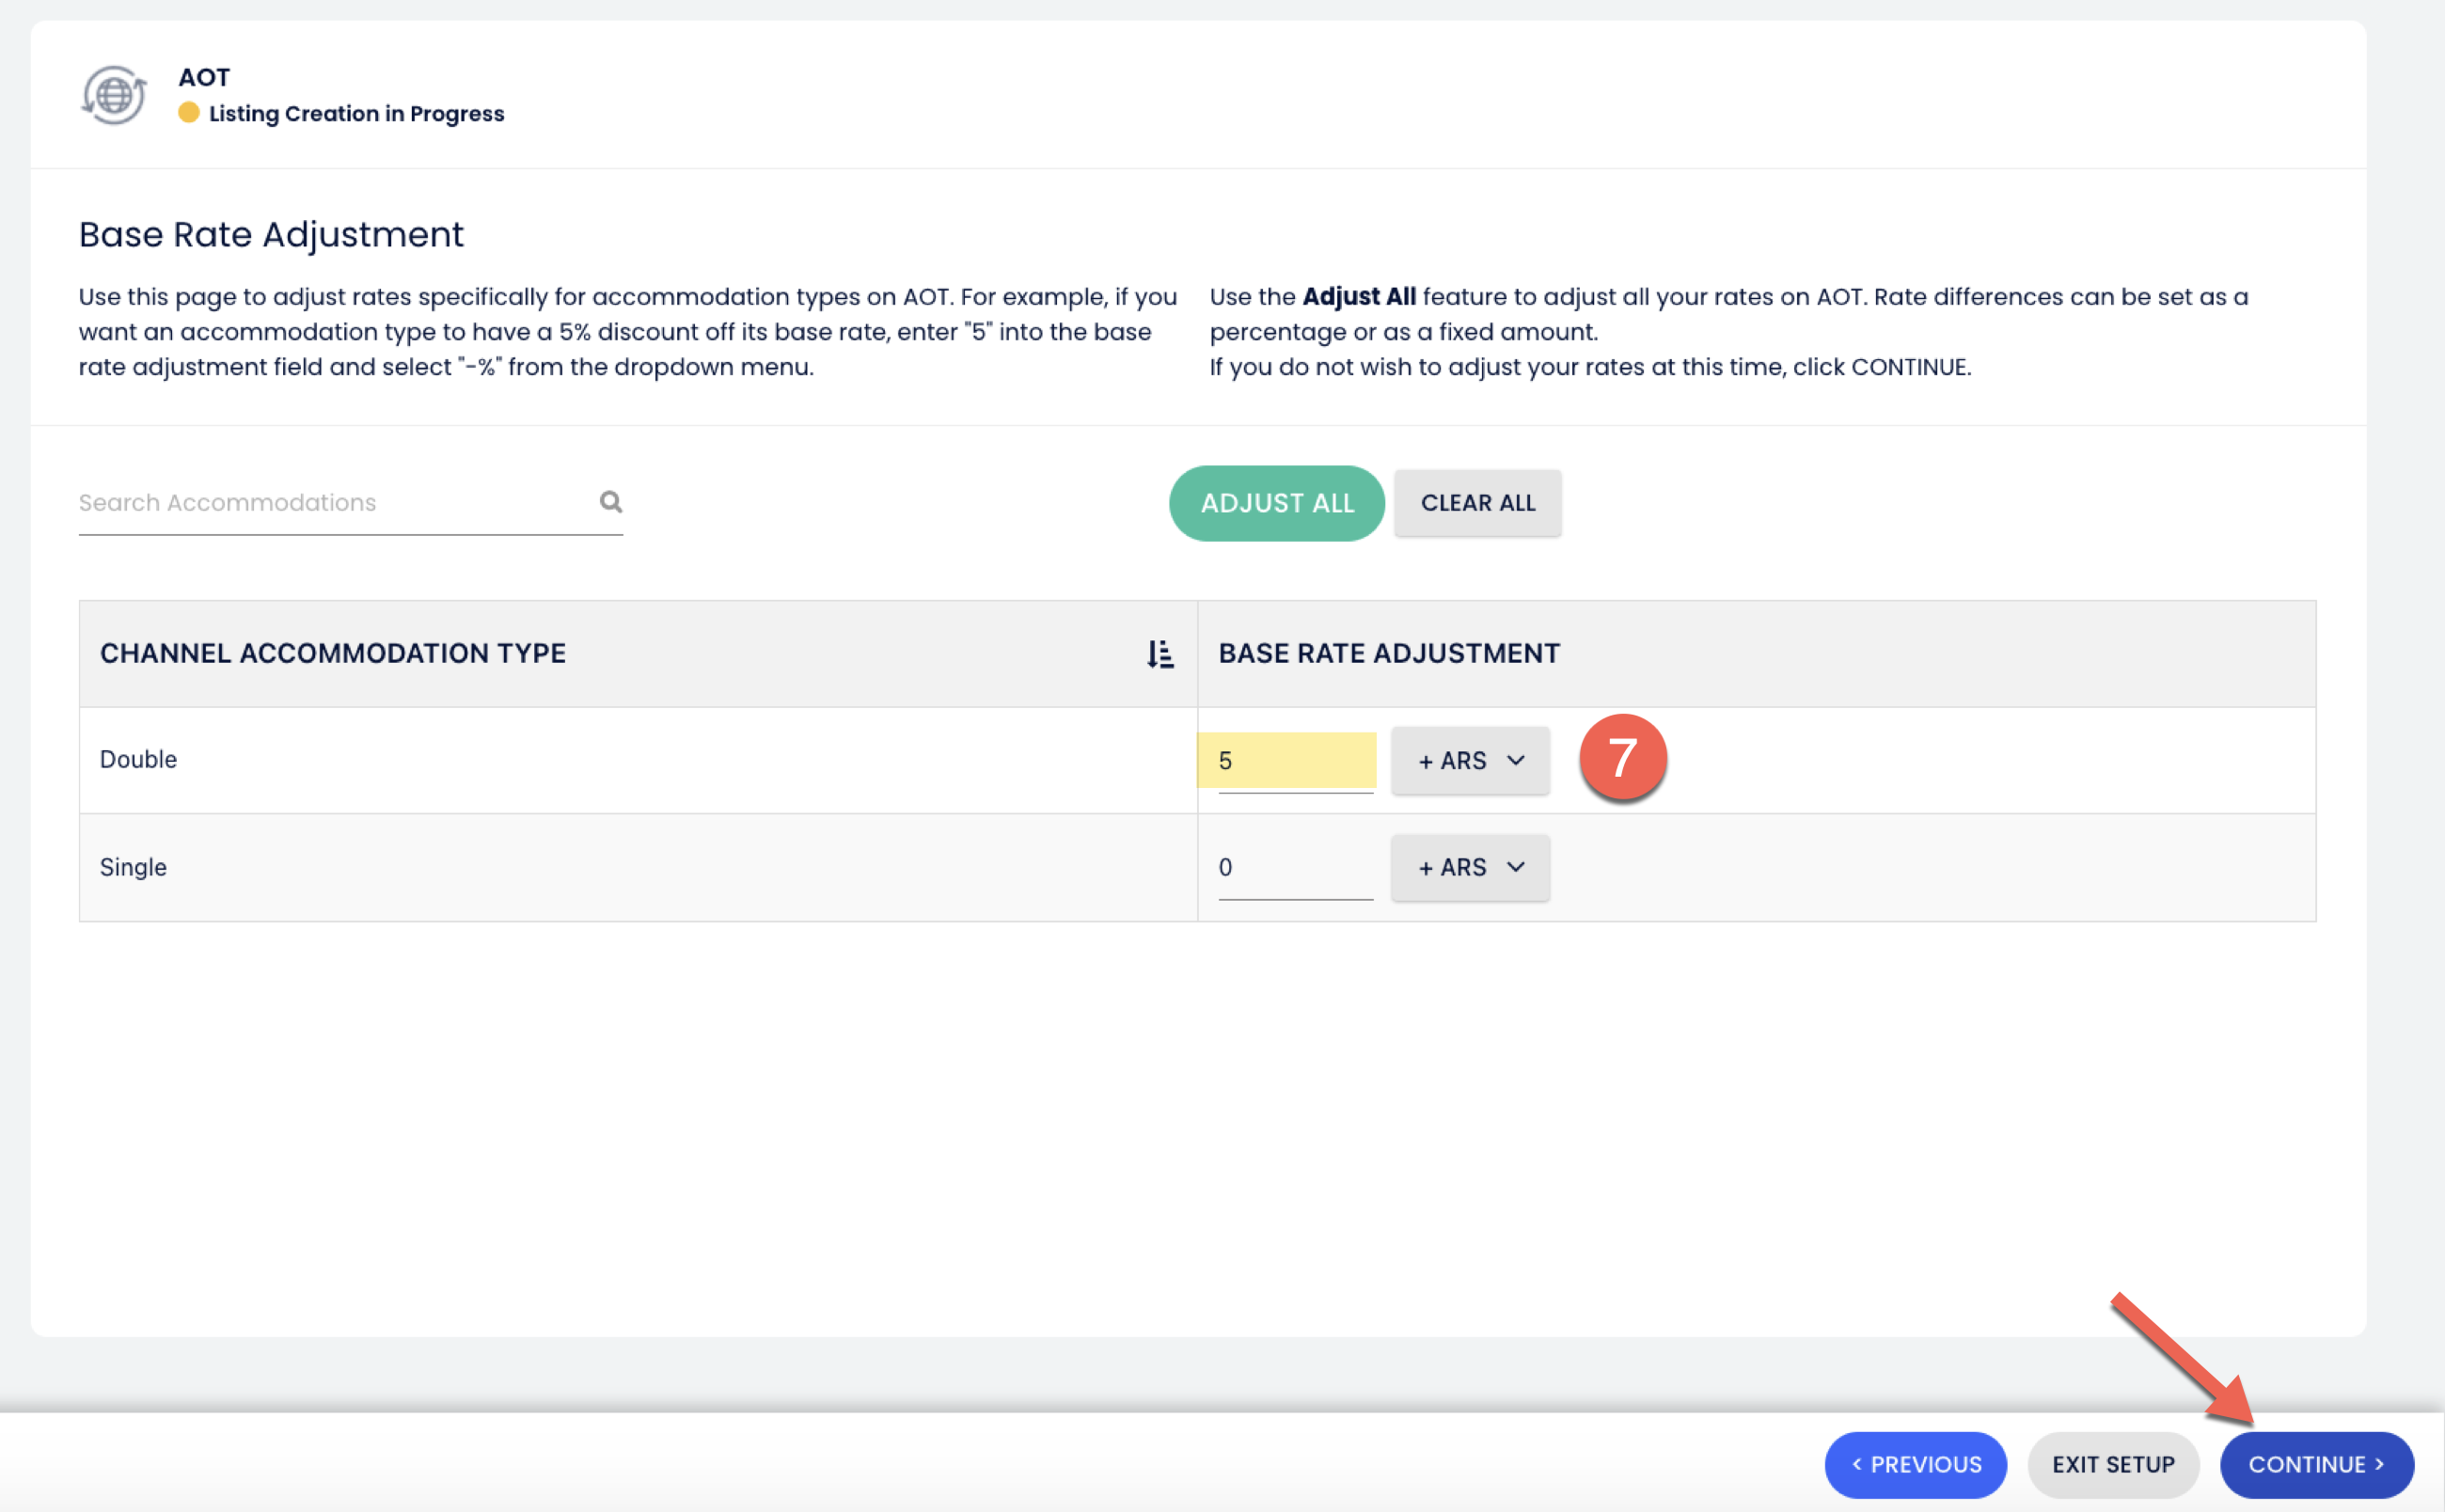
Task: Go back with the PREVIOUS button
Action: click(x=1915, y=1464)
